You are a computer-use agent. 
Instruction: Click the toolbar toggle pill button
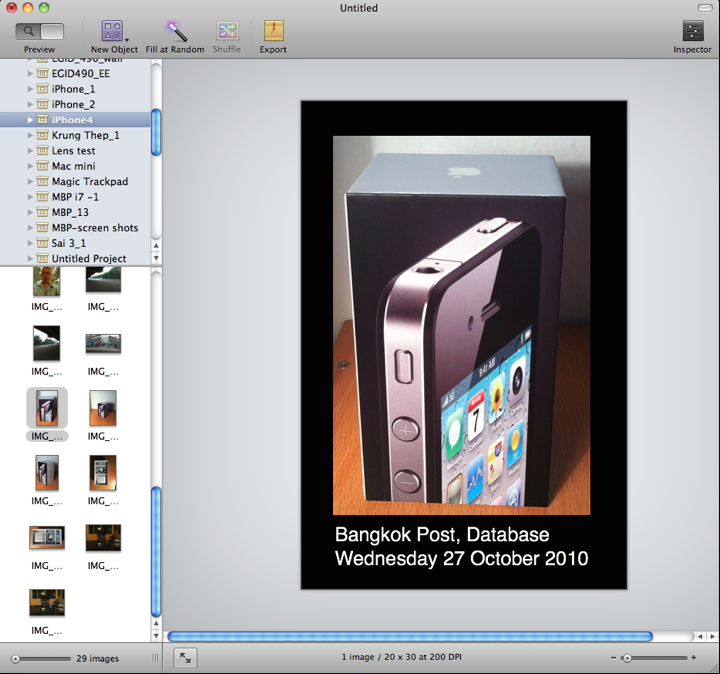coord(704,7)
